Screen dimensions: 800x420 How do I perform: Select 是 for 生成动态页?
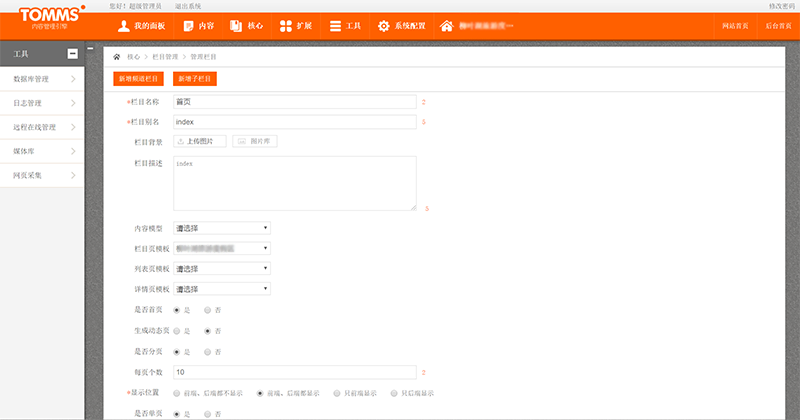[177, 331]
